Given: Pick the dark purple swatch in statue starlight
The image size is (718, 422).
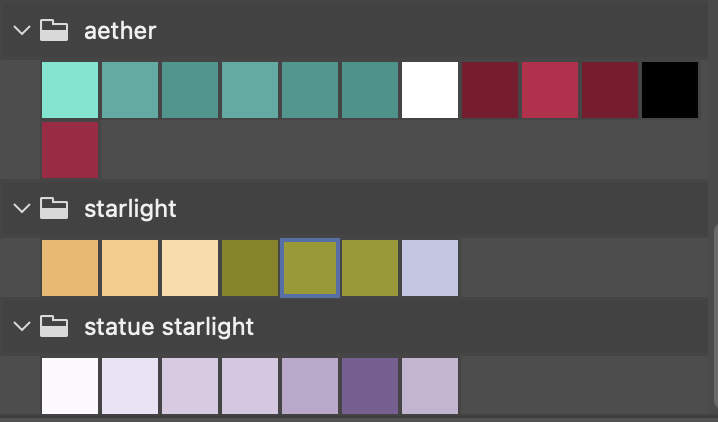Looking at the screenshot, I should click(370, 386).
